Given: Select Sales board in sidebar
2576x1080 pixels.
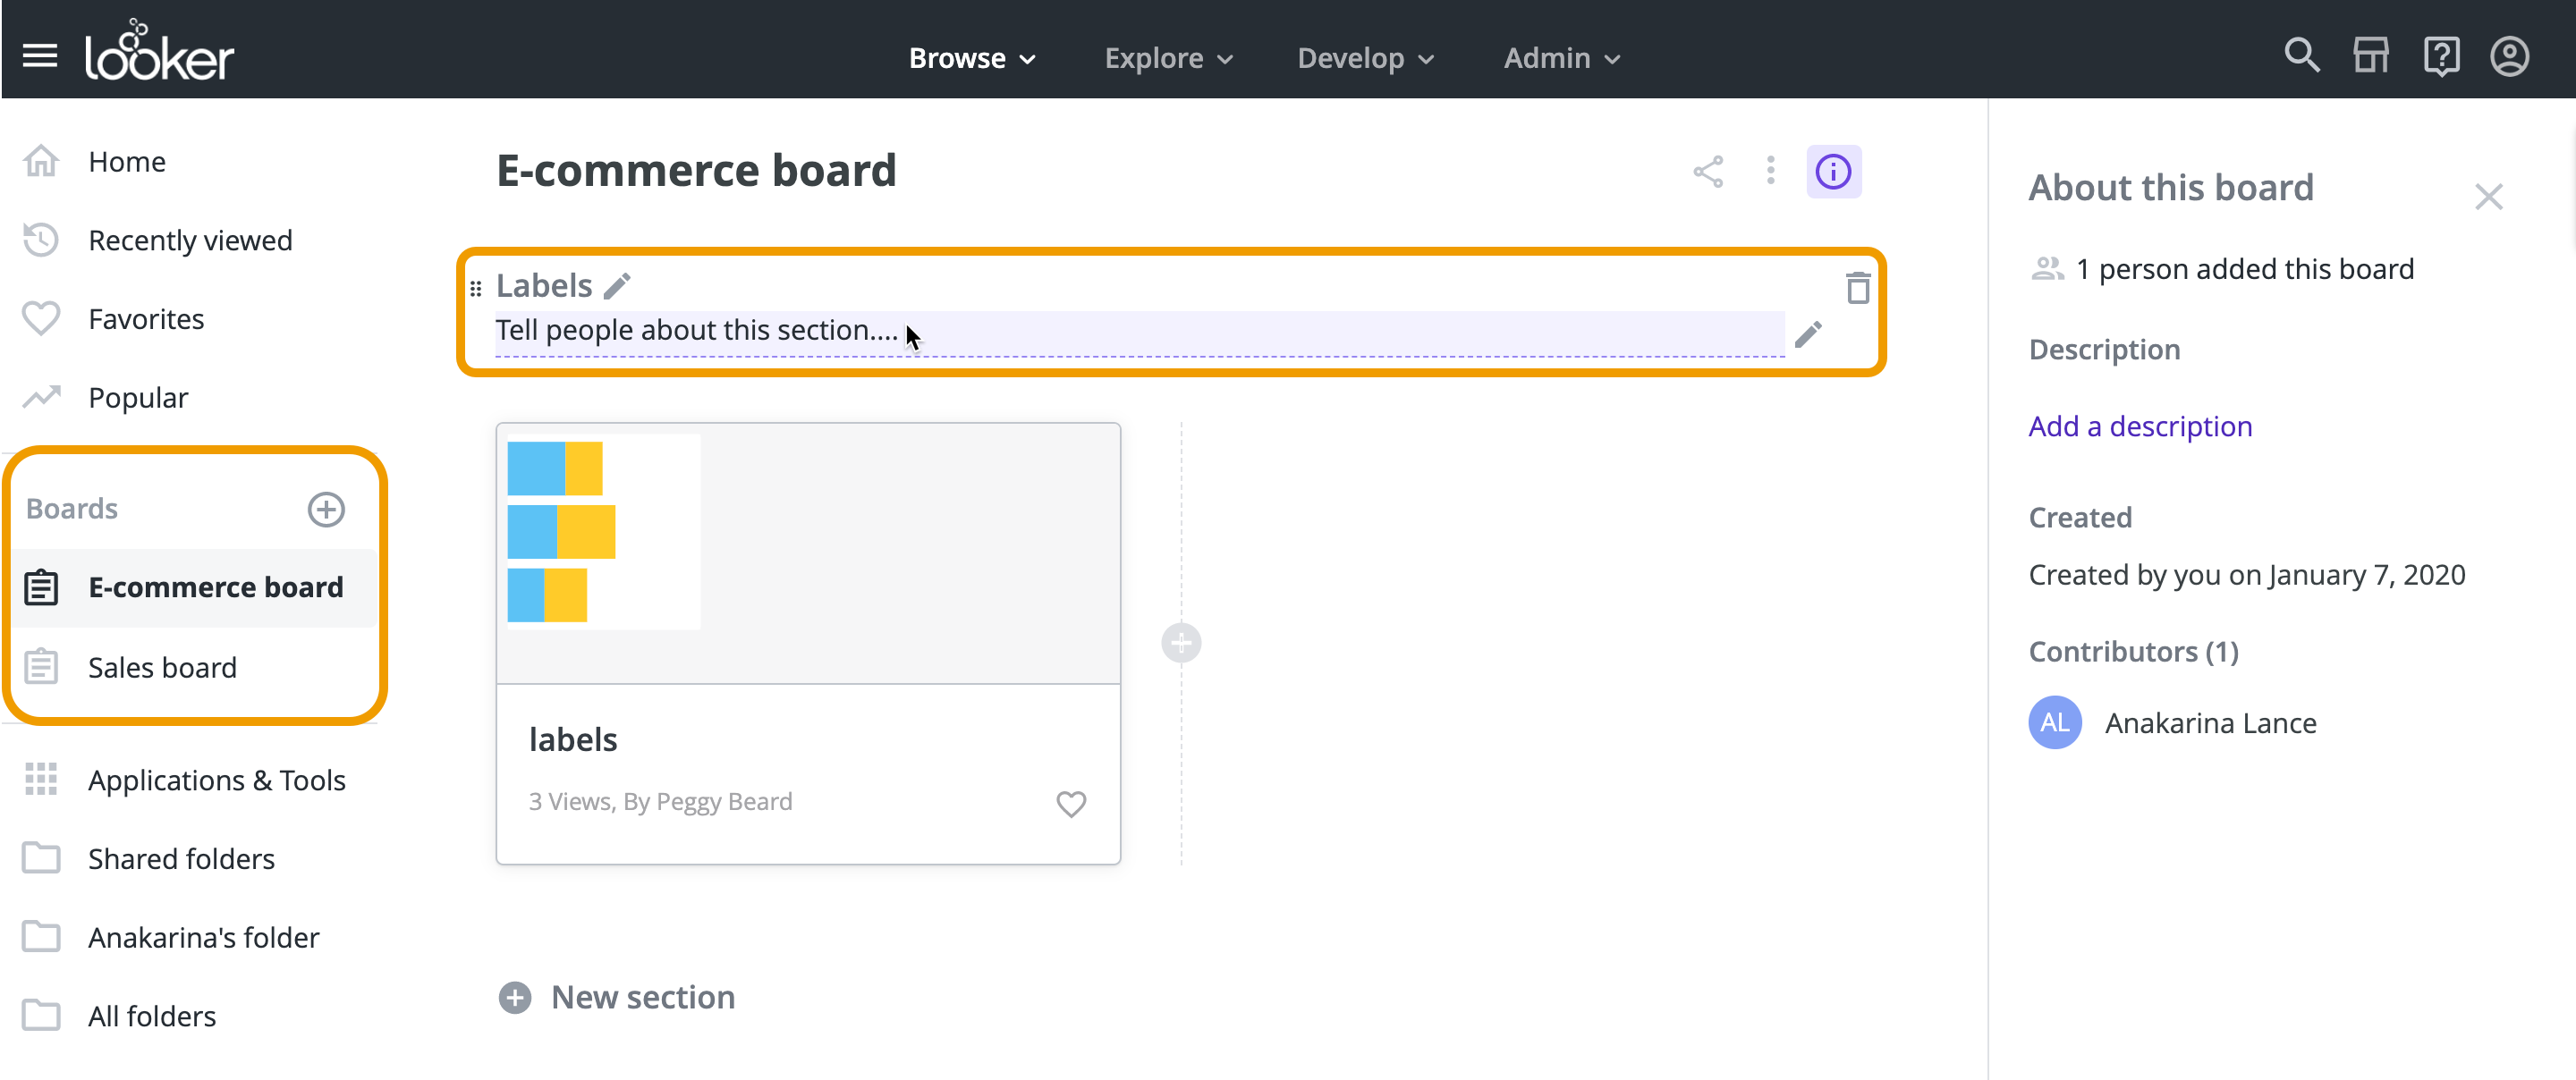Looking at the screenshot, I should (x=162, y=667).
